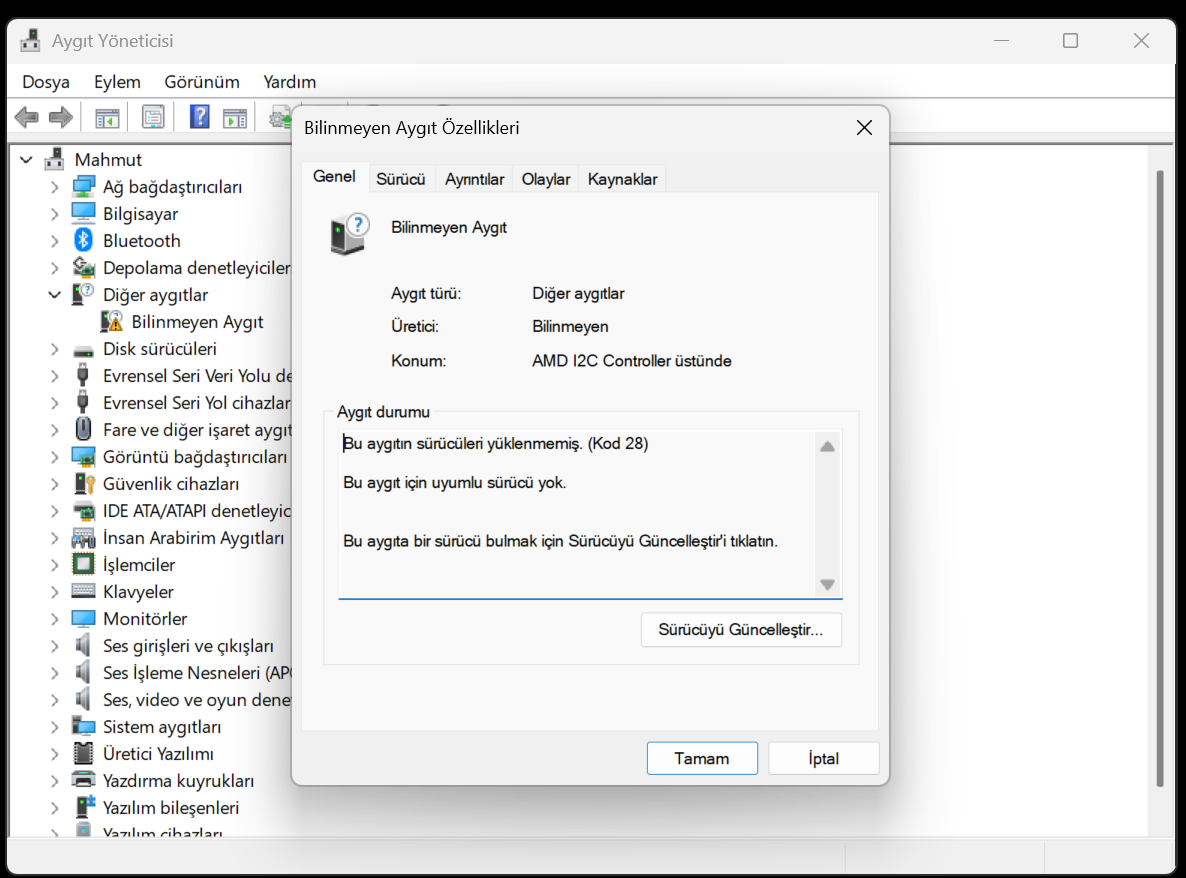
Task: Select the İnsan Arabirim Aygıtları icon
Action: pos(83,538)
